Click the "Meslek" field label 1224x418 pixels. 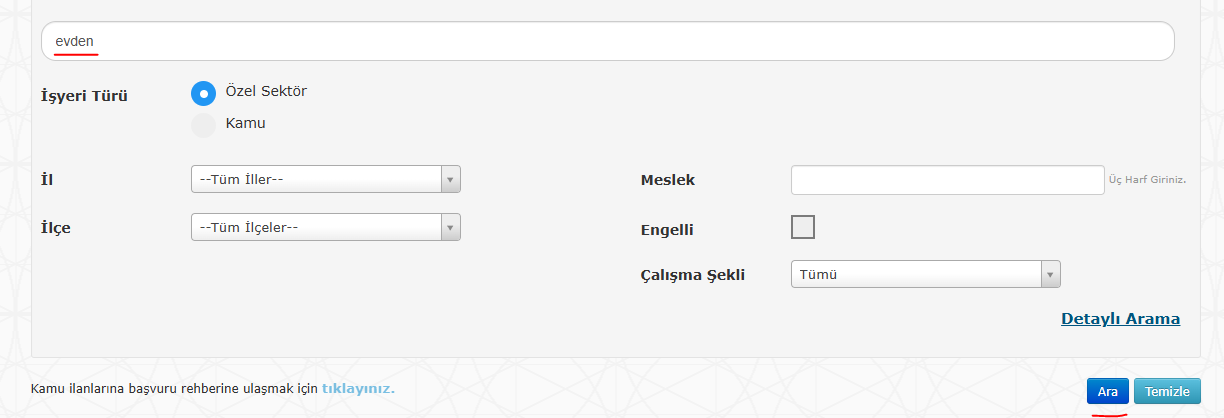(x=667, y=180)
